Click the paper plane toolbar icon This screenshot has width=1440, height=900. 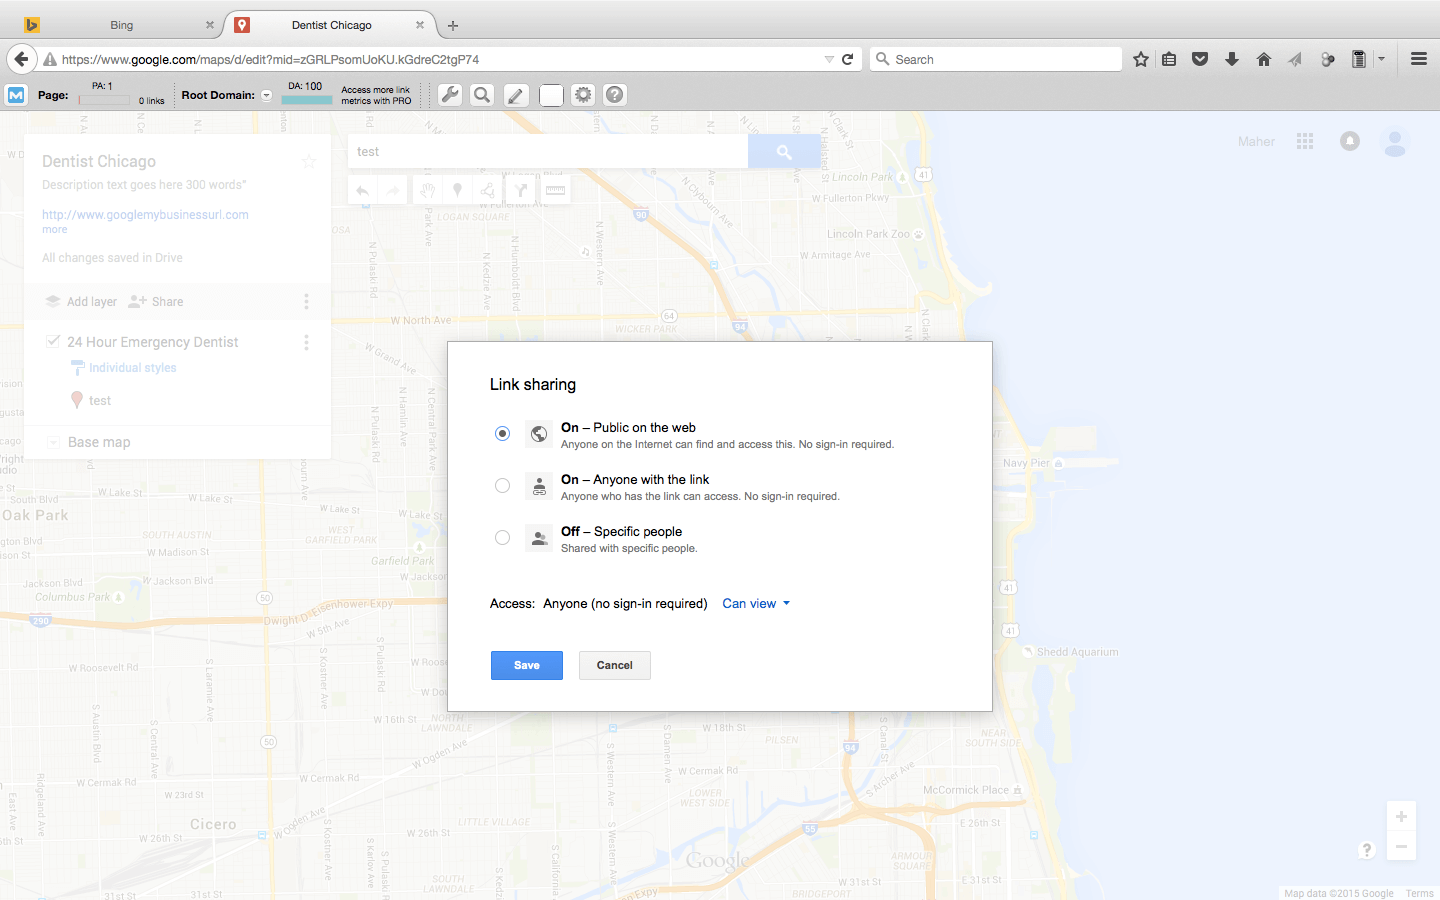pyautogui.click(x=1295, y=59)
